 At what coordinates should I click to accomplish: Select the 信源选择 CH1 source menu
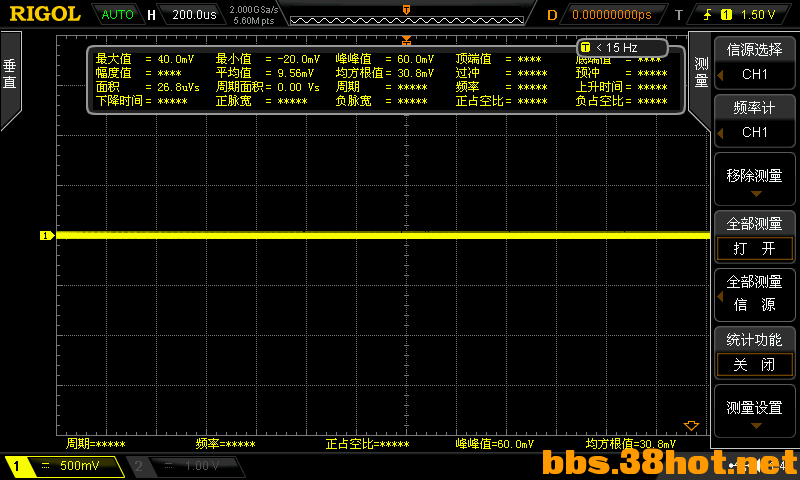(x=754, y=62)
